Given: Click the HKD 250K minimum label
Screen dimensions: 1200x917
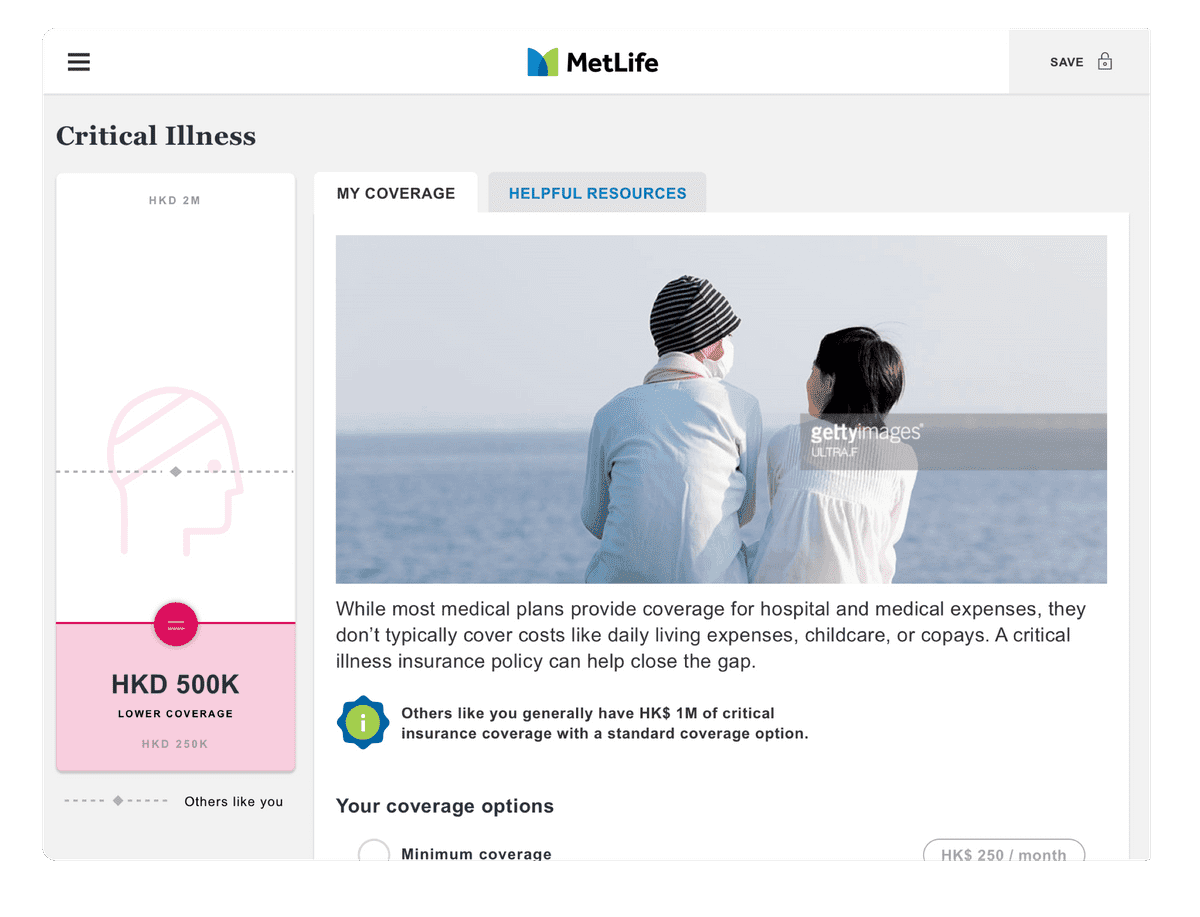Looking at the screenshot, I should click(175, 744).
